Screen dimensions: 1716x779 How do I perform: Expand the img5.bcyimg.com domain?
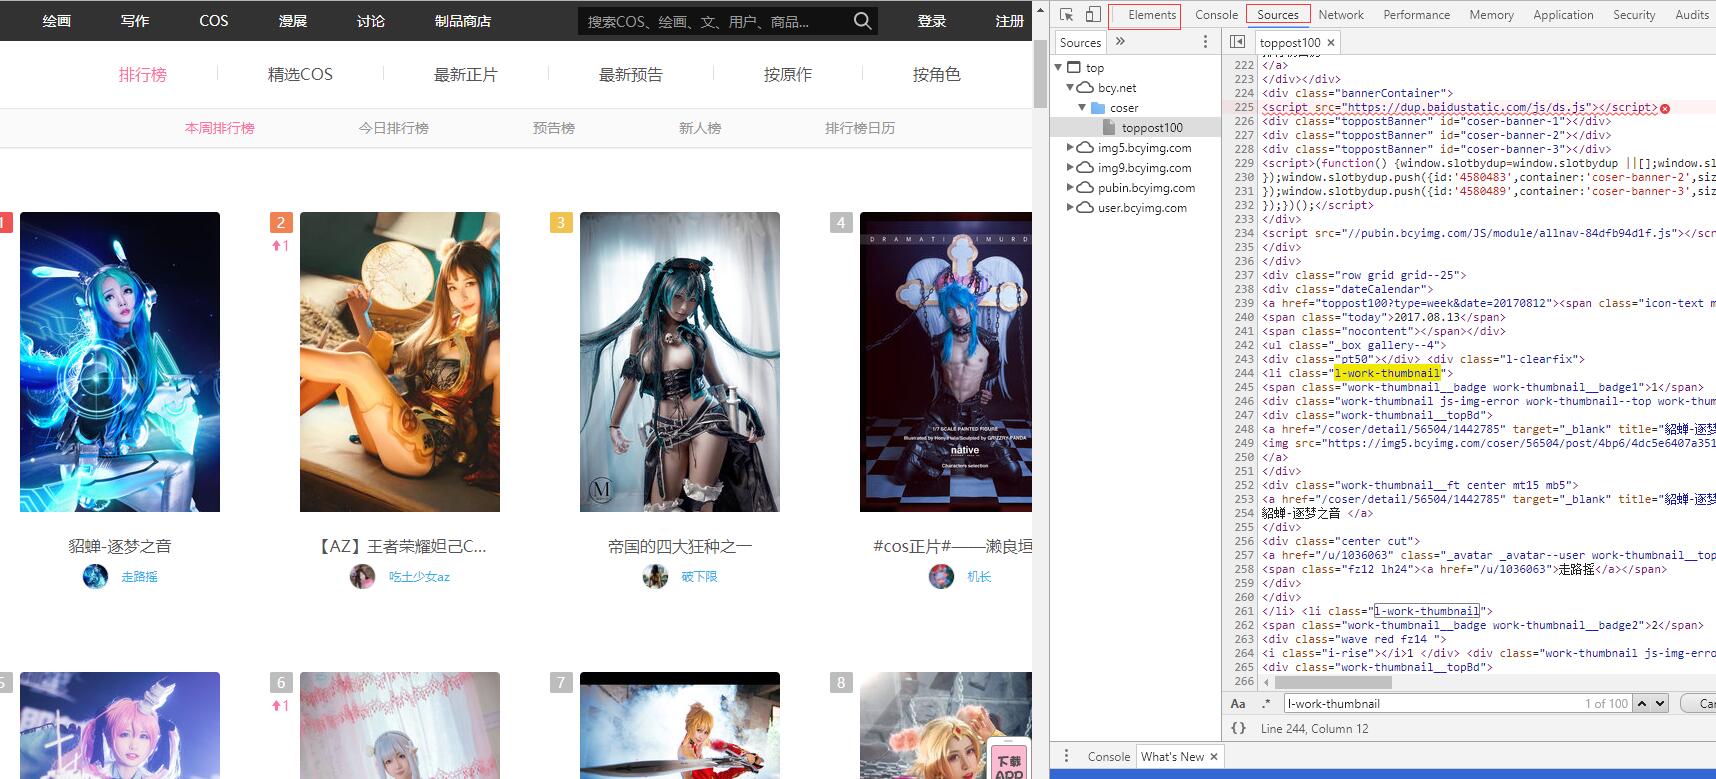tap(1070, 148)
